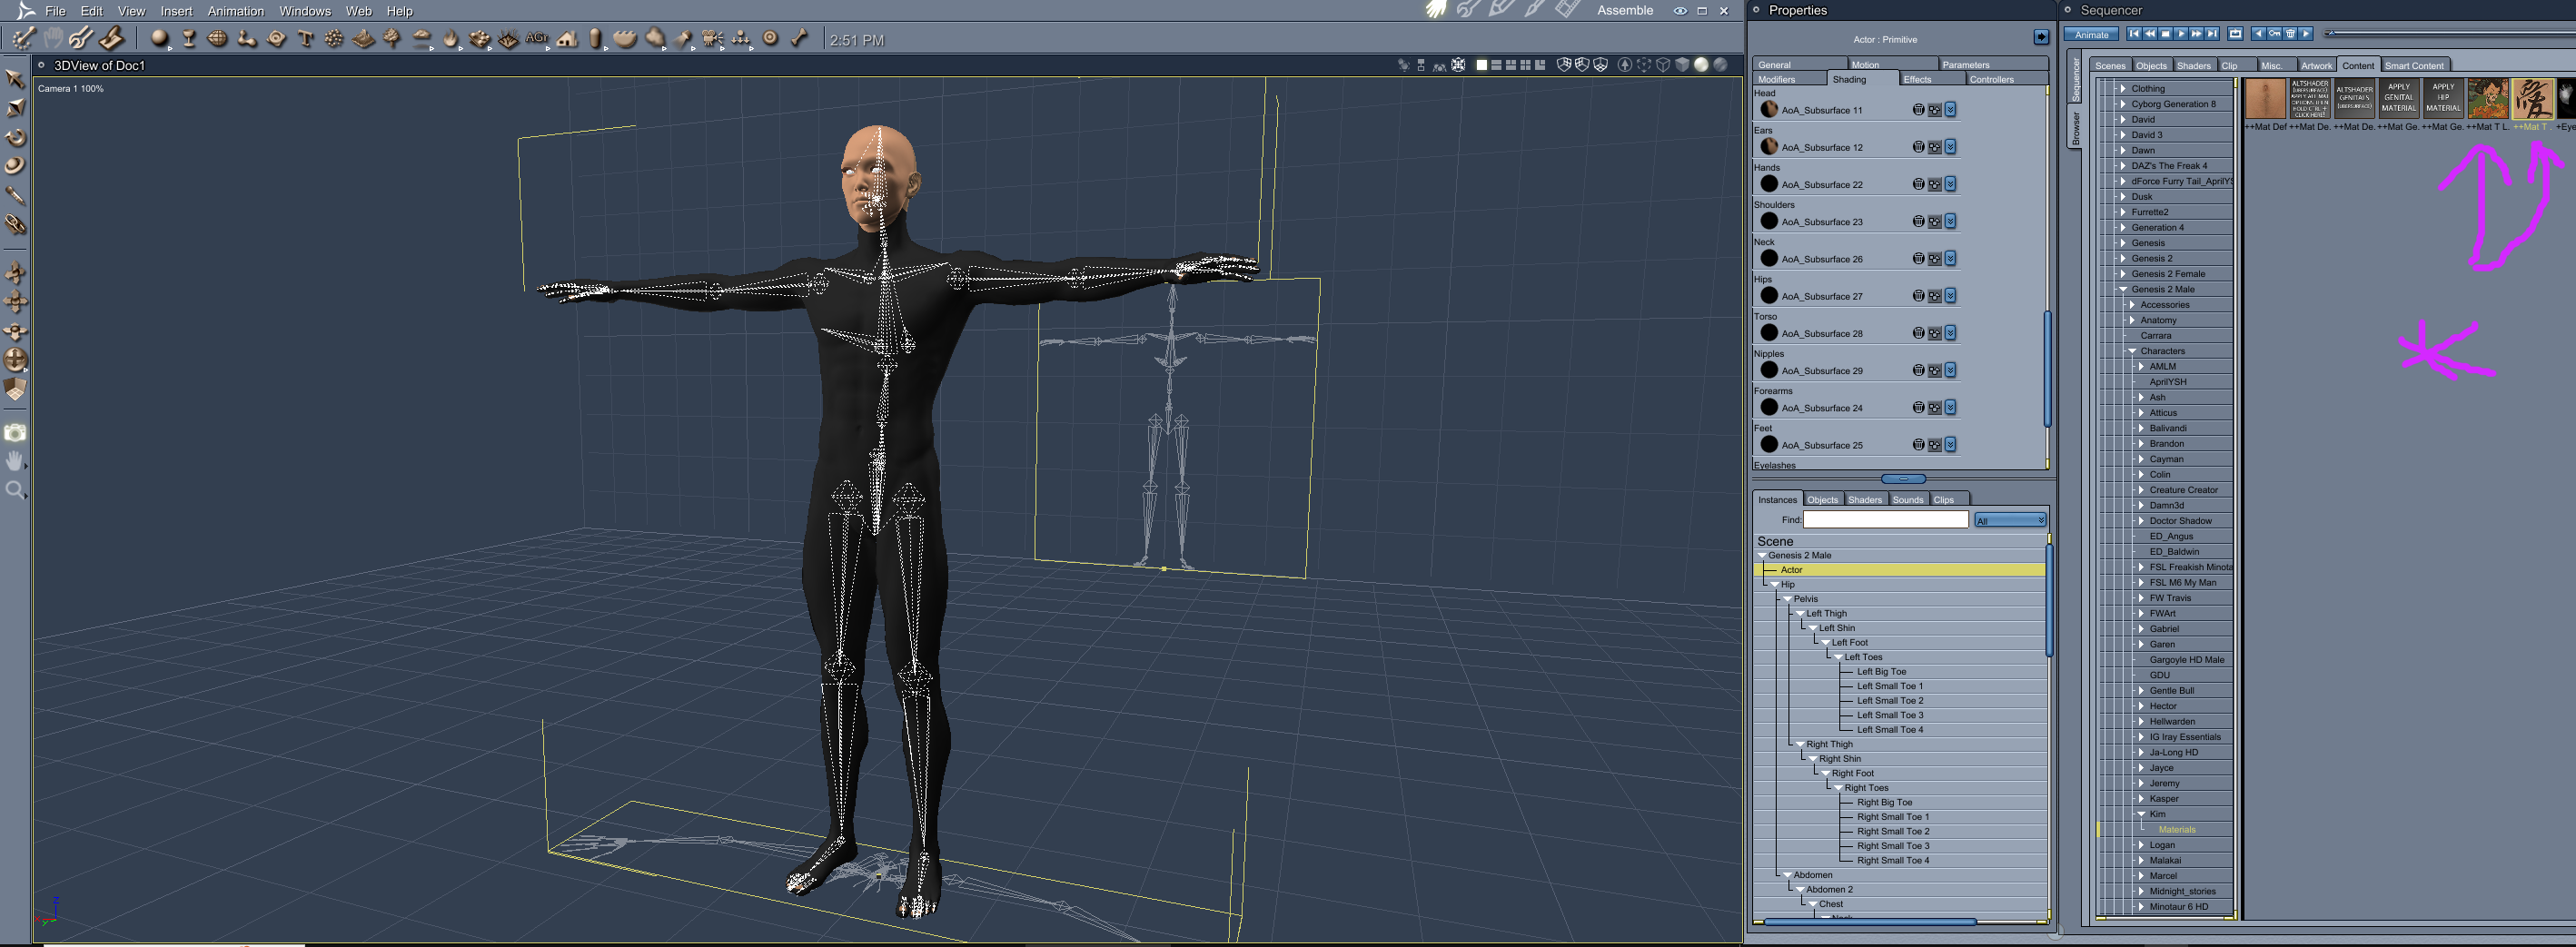2576x947 pixels.
Task: Open the Animation menu
Action: 236,11
